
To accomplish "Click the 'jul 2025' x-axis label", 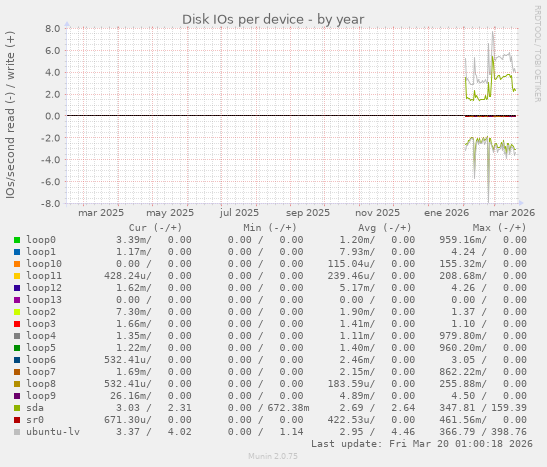I will pos(239,213).
